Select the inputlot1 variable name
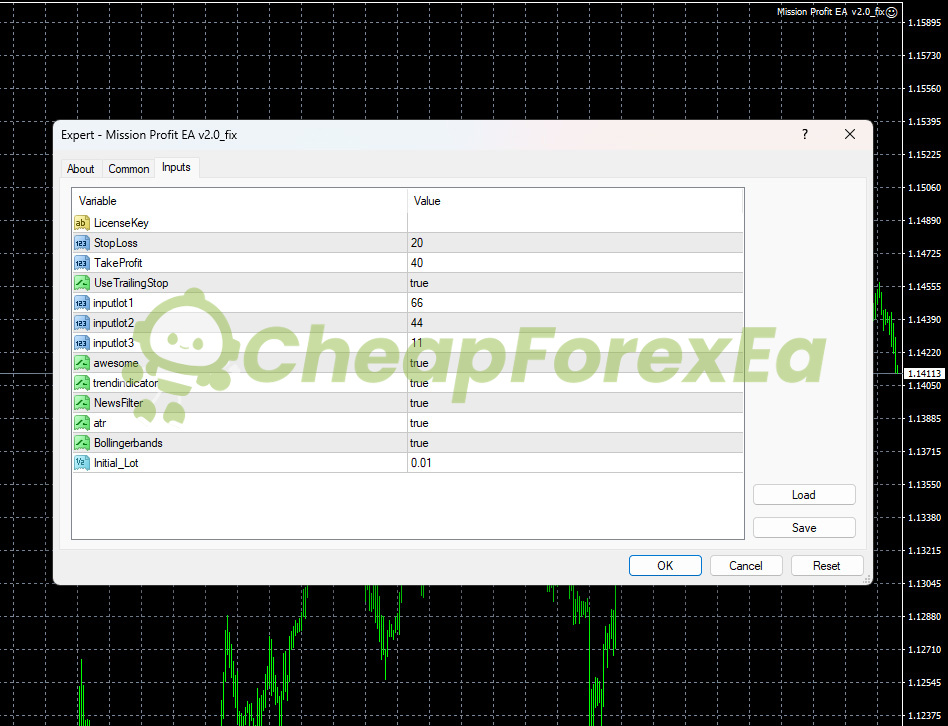 pyautogui.click(x=113, y=303)
